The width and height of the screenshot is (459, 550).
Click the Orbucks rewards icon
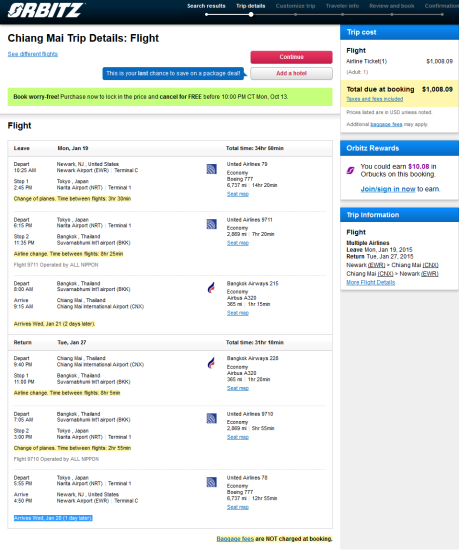coord(351,170)
